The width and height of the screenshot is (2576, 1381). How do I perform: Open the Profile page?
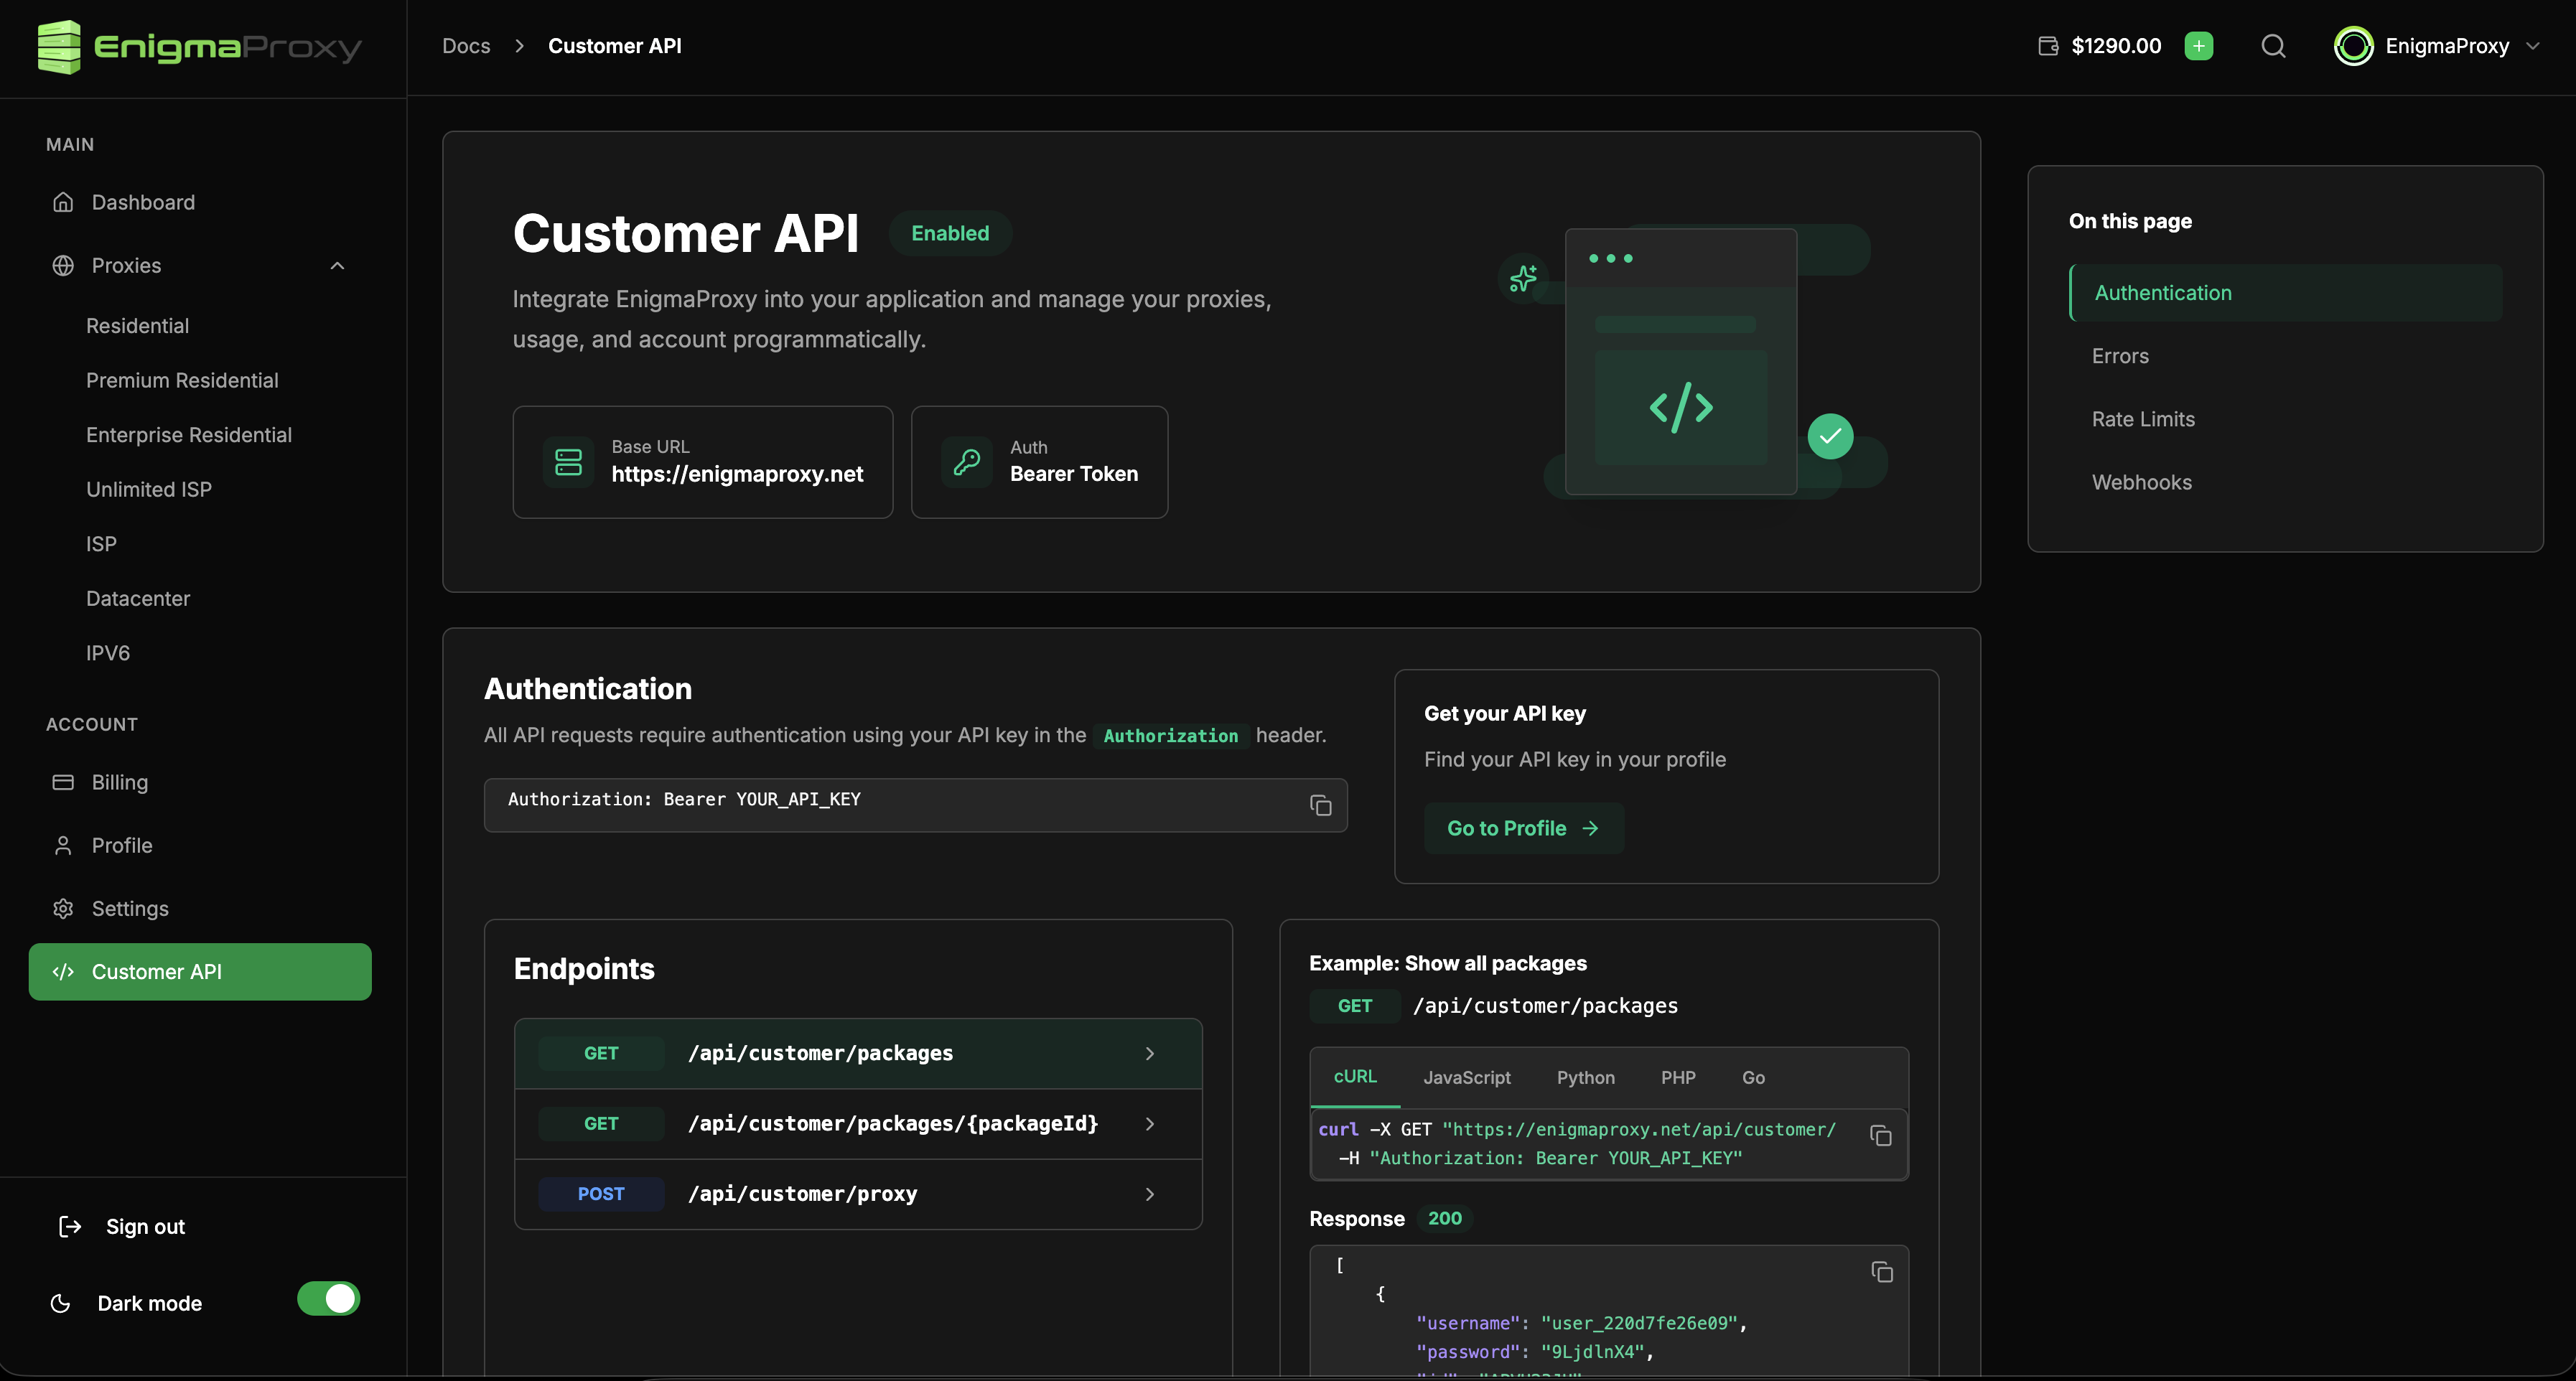click(200, 845)
